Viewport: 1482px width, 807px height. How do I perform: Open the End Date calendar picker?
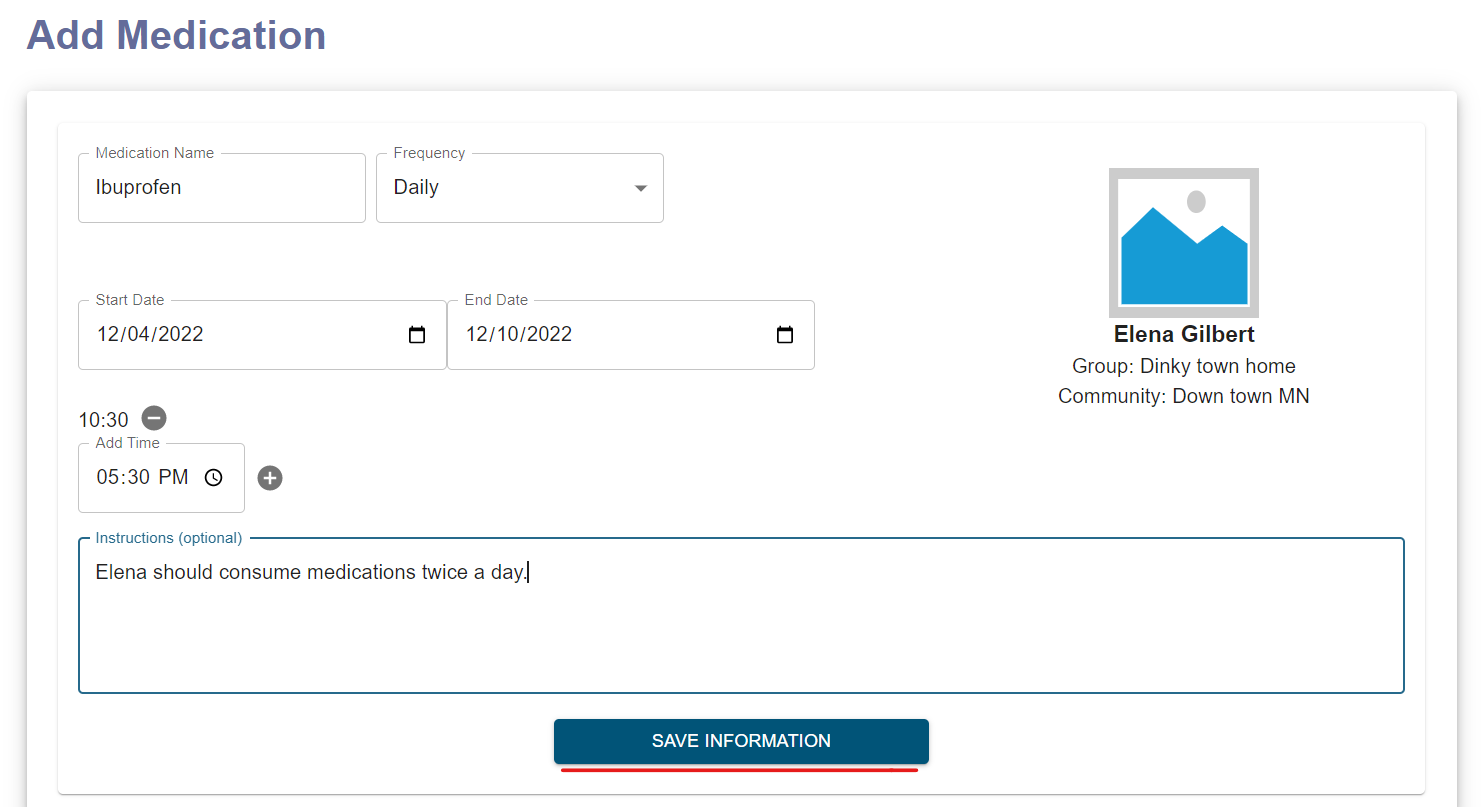[784, 335]
